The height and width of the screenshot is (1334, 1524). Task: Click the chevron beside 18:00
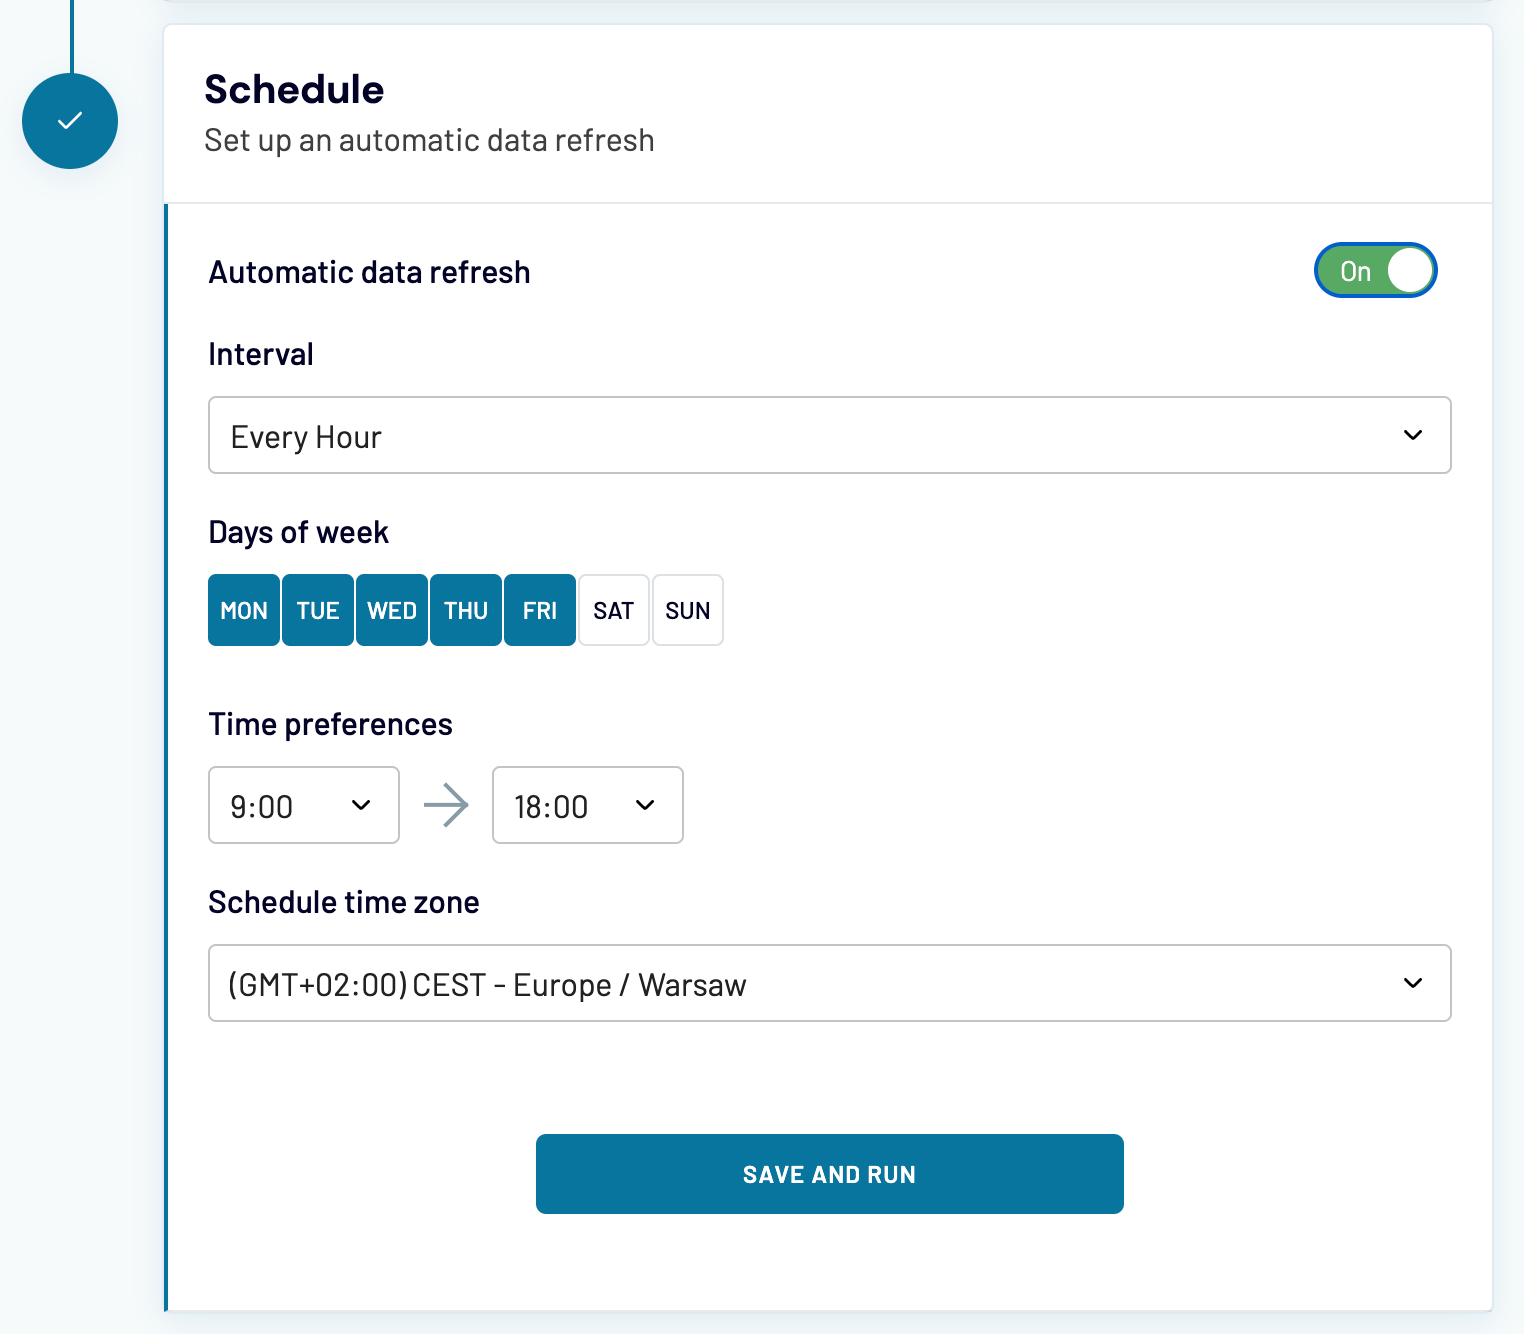tap(645, 805)
